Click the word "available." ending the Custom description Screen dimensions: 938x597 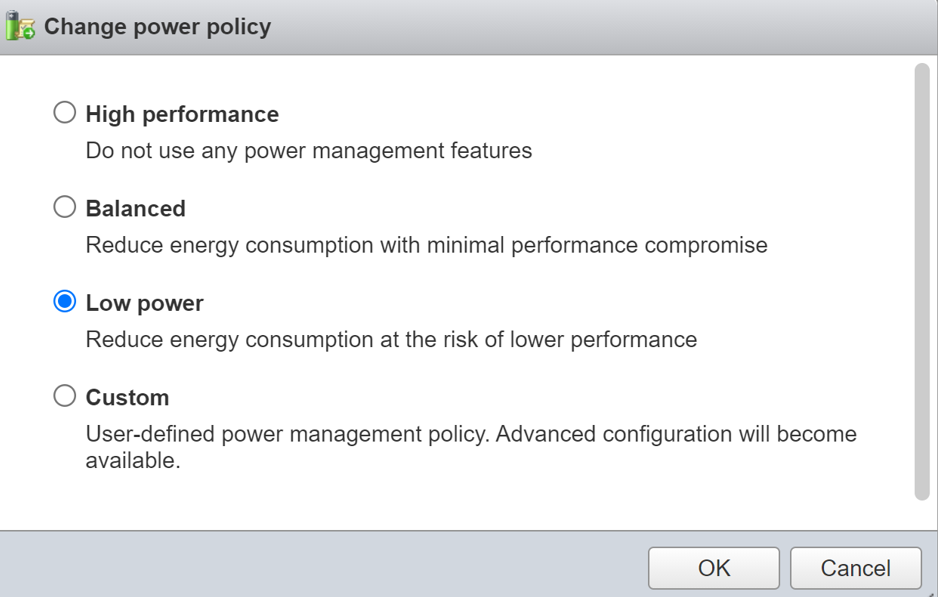tap(133, 461)
